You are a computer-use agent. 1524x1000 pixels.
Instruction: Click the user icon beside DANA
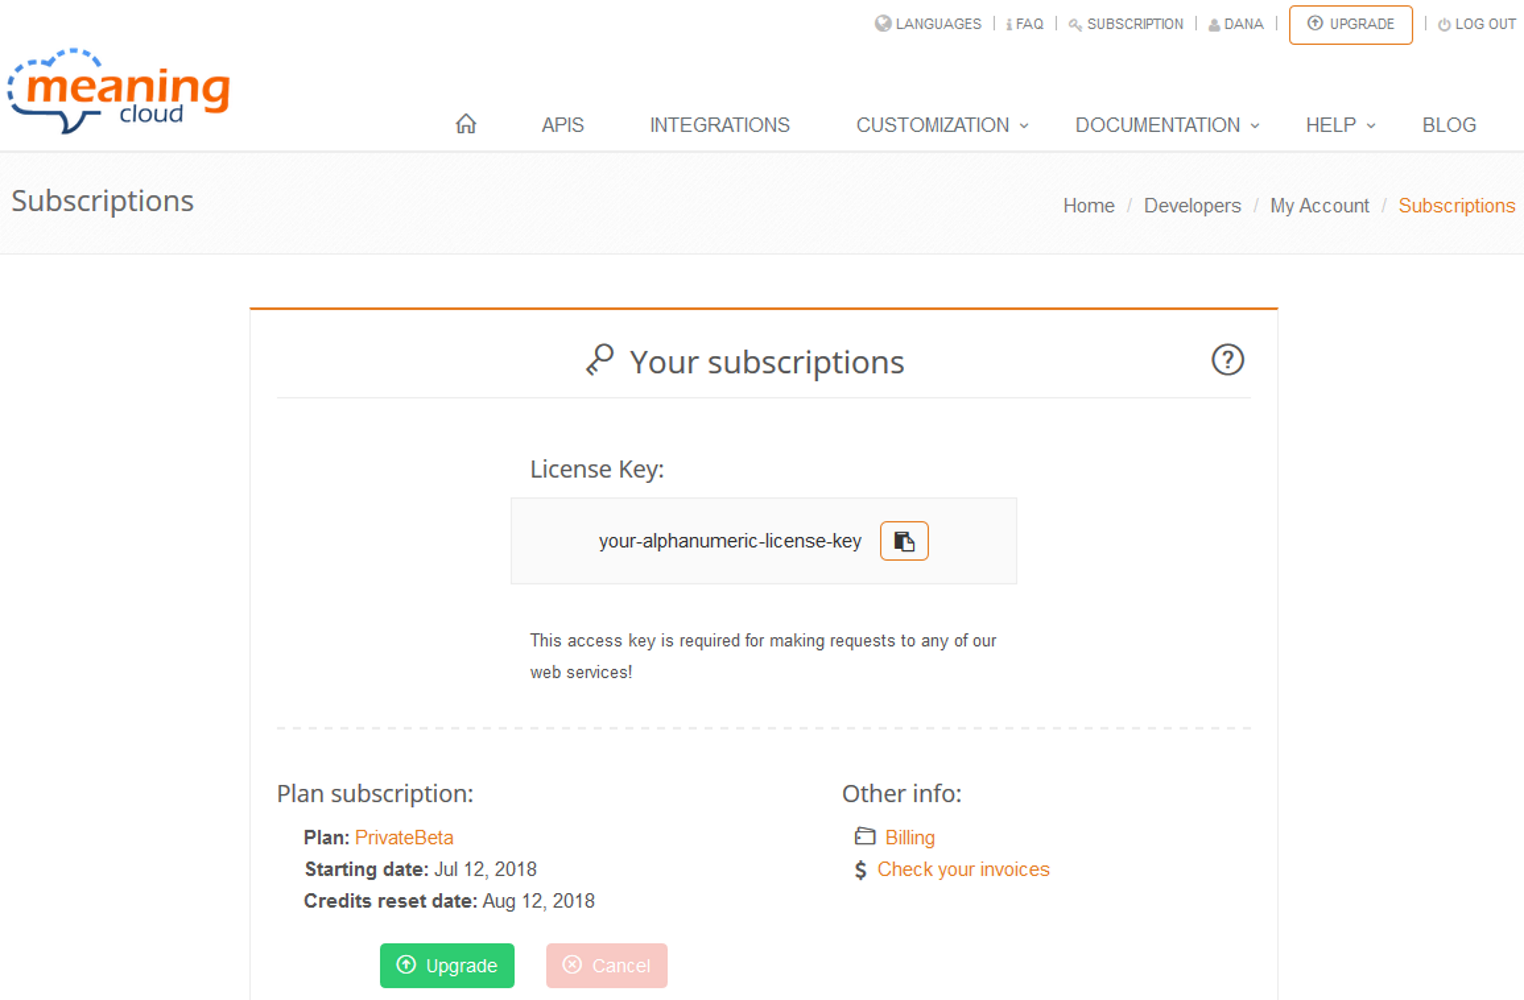click(x=1214, y=25)
